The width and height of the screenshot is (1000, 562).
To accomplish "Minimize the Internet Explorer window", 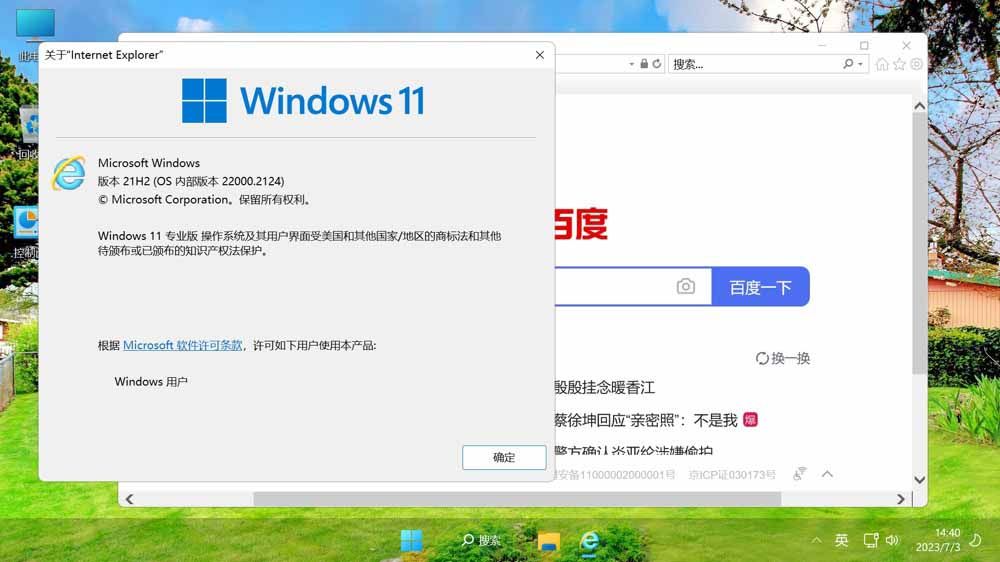I will tap(821, 45).
